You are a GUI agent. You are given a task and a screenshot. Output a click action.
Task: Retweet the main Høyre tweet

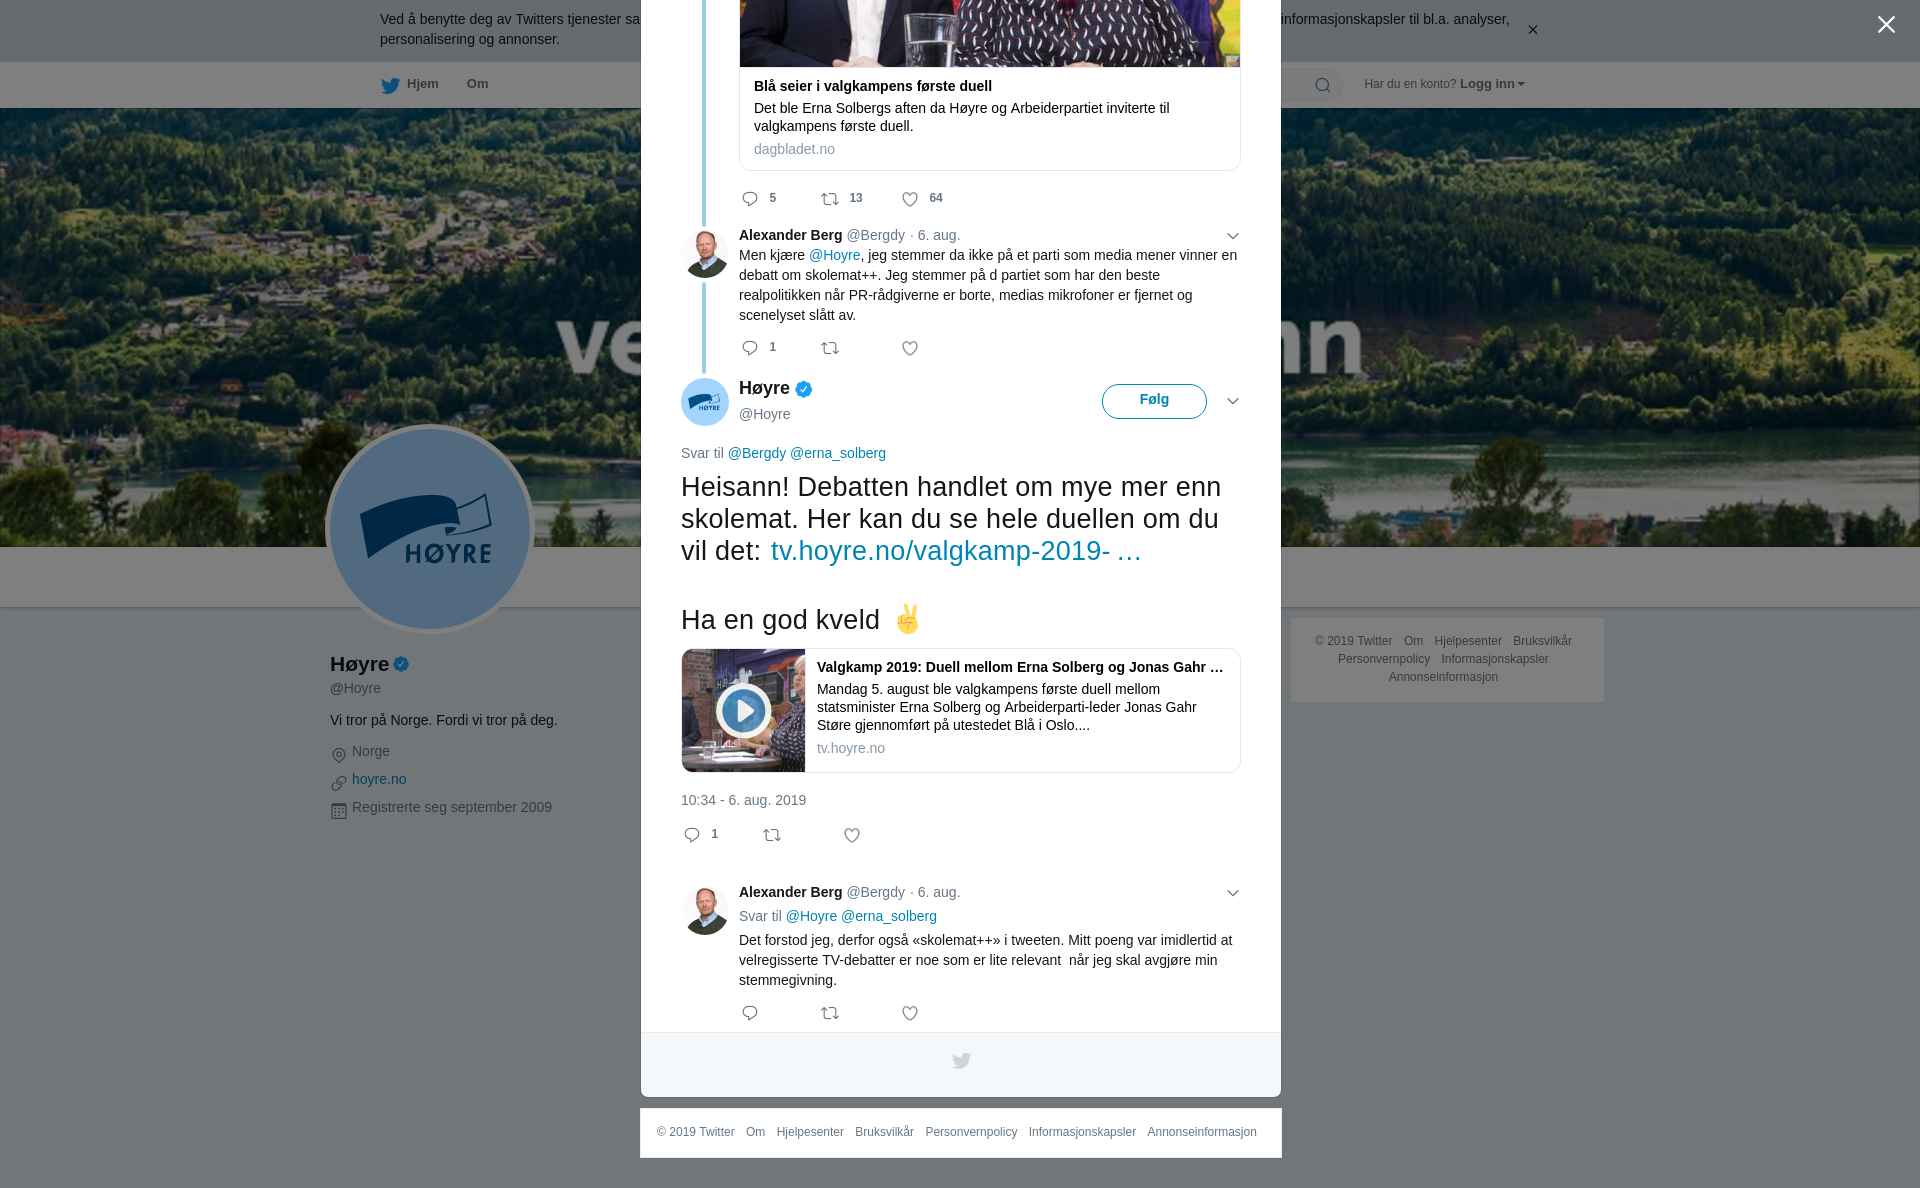(x=772, y=835)
